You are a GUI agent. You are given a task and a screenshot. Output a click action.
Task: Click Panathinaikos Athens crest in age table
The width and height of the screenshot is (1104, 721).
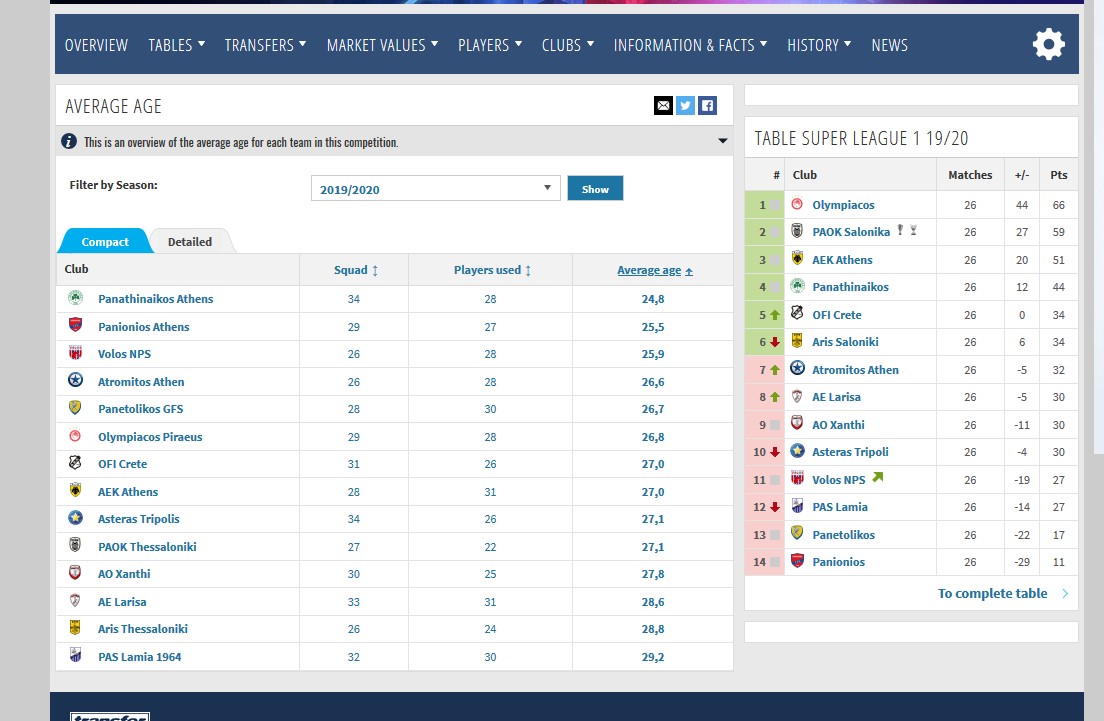[75, 298]
